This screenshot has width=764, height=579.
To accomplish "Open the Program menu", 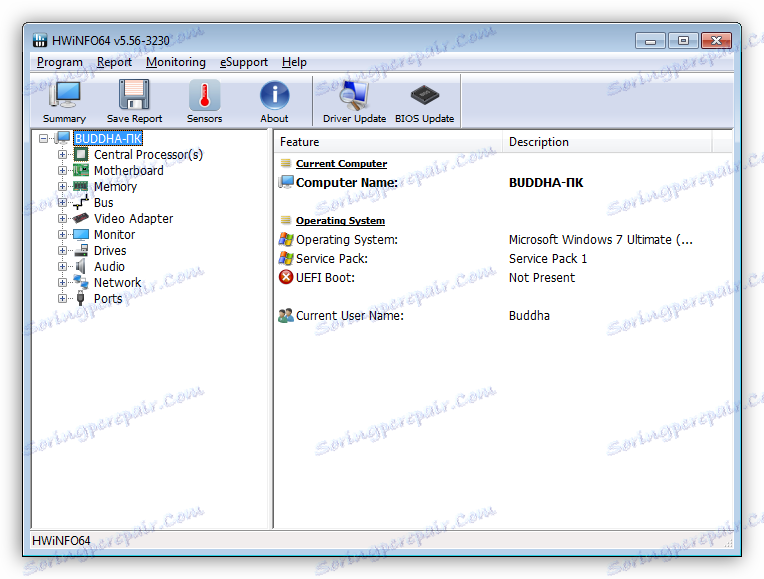I will 59,62.
